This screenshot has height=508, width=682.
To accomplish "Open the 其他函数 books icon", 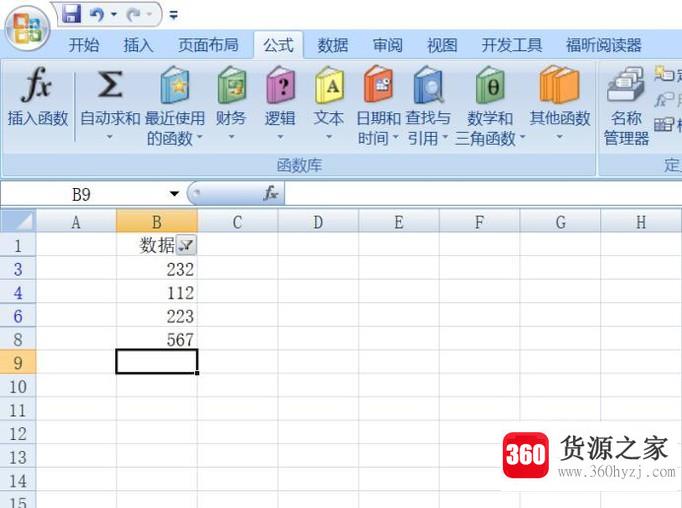I will 559,84.
